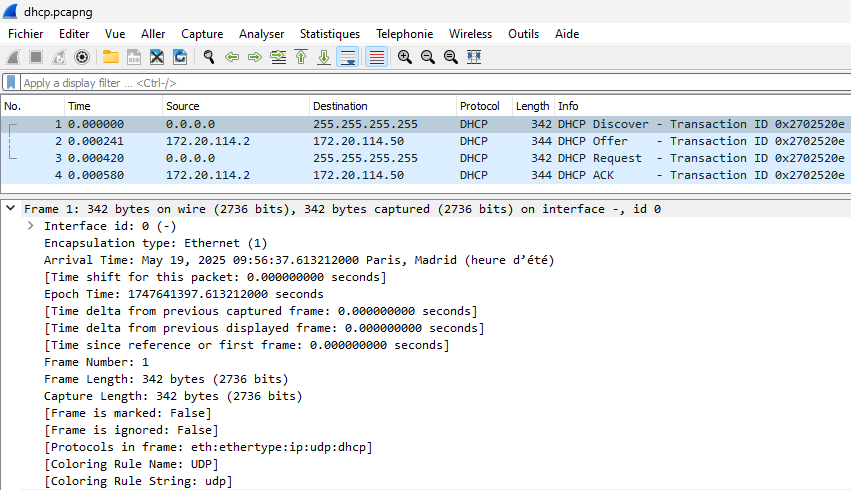Toggle auto-scroll during live capture

pyautogui.click(x=347, y=57)
